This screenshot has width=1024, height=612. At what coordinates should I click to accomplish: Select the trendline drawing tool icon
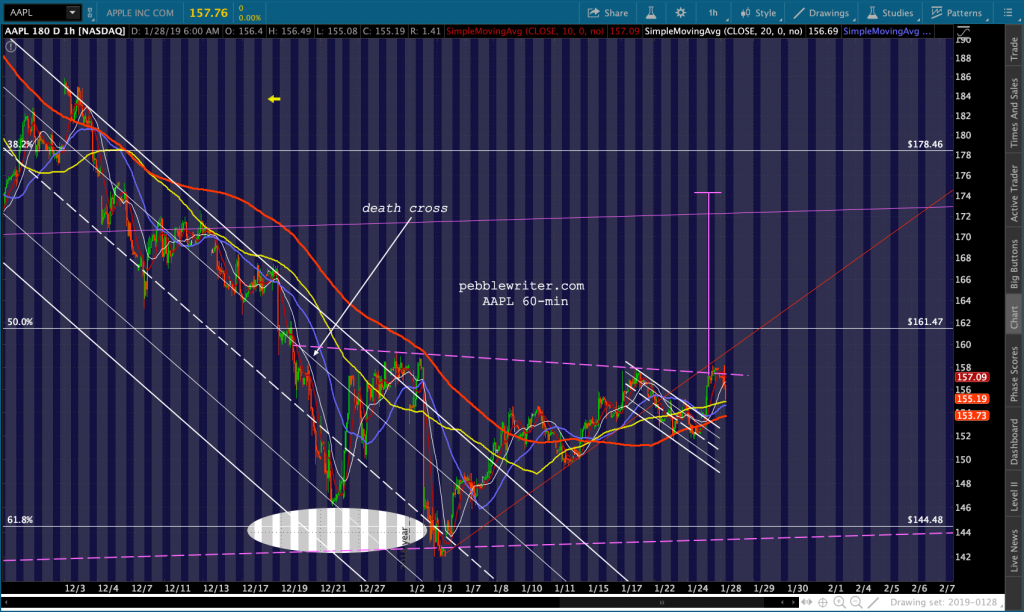tap(873, 602)
